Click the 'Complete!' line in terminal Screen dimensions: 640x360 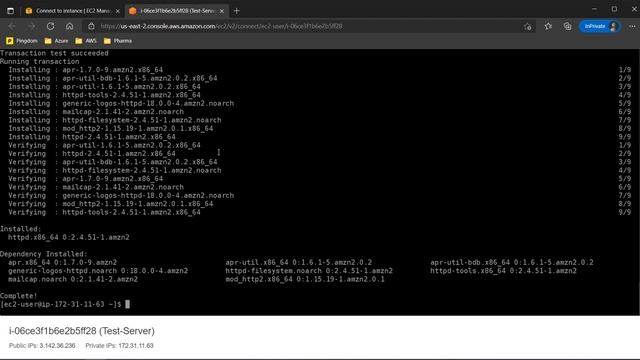pyautogui.click(x=18, y=296)
